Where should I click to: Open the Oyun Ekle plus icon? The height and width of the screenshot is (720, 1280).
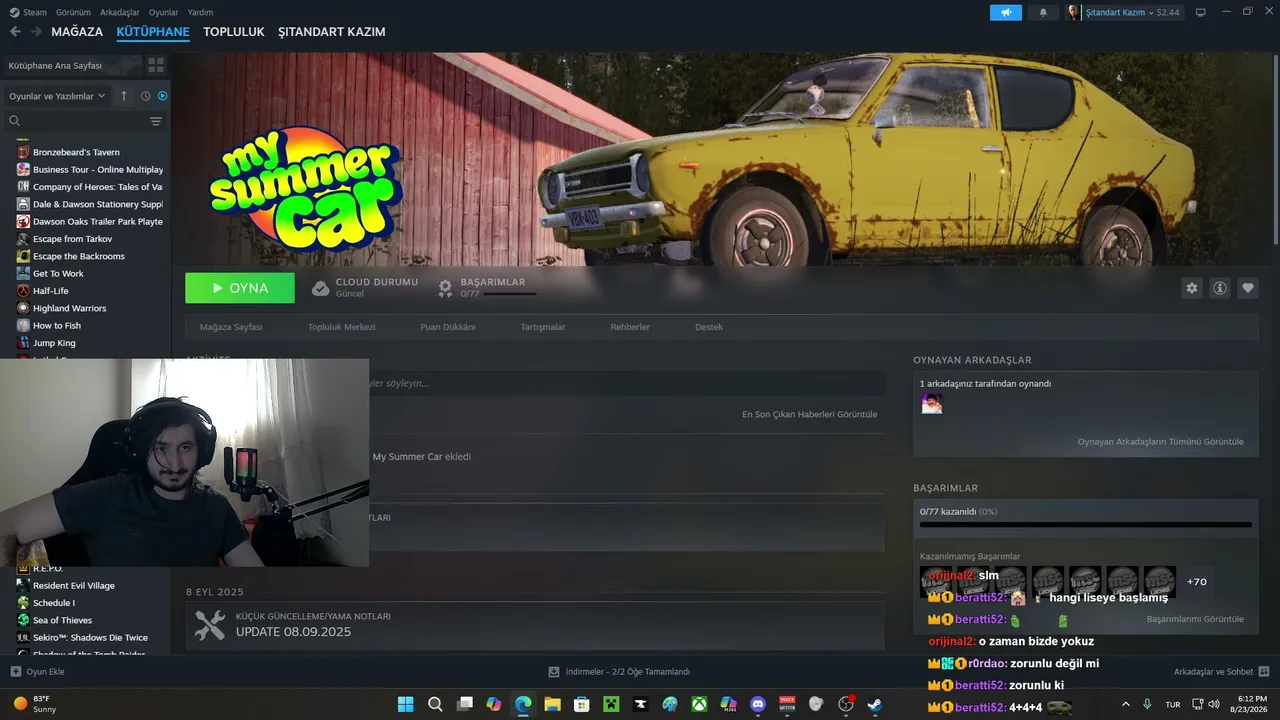click(15, 672)
